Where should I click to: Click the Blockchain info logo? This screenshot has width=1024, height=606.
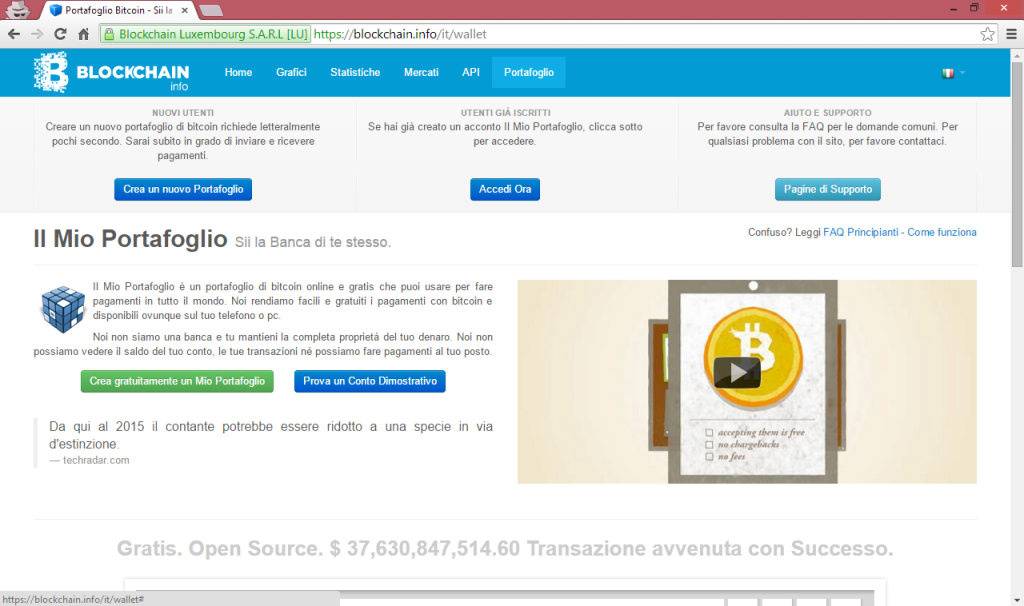click(111, 72)
